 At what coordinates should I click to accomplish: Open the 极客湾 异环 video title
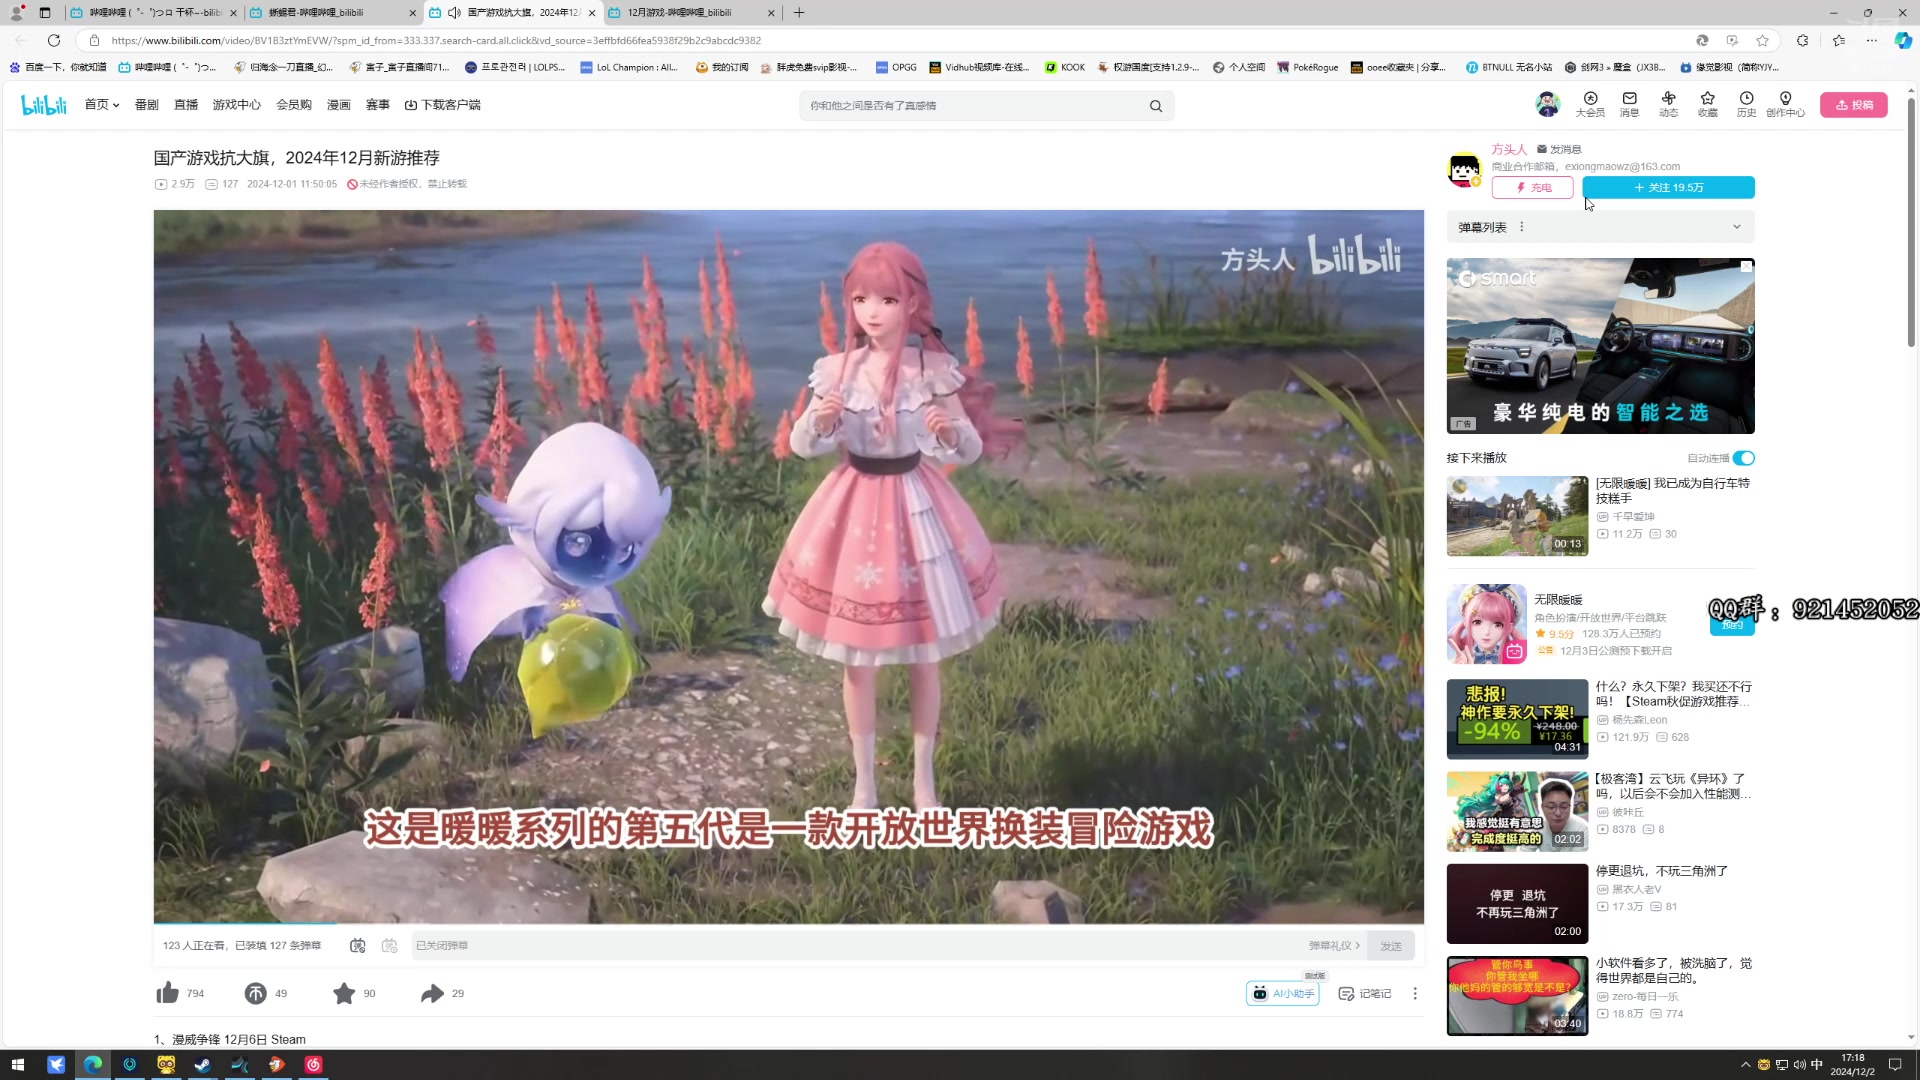click(x=1674, y=786)
